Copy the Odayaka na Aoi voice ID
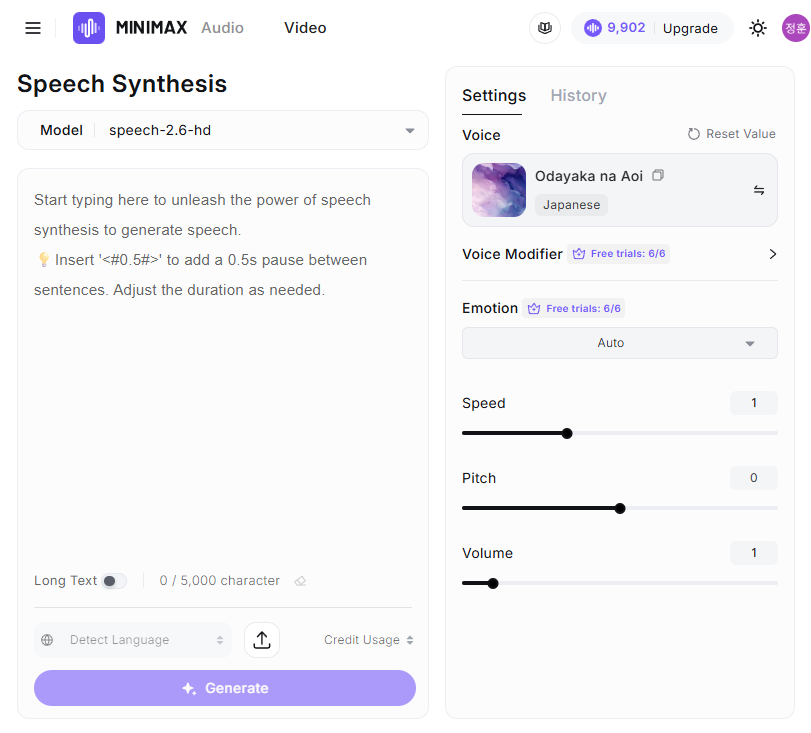The image size is (811, 733). 658,176
